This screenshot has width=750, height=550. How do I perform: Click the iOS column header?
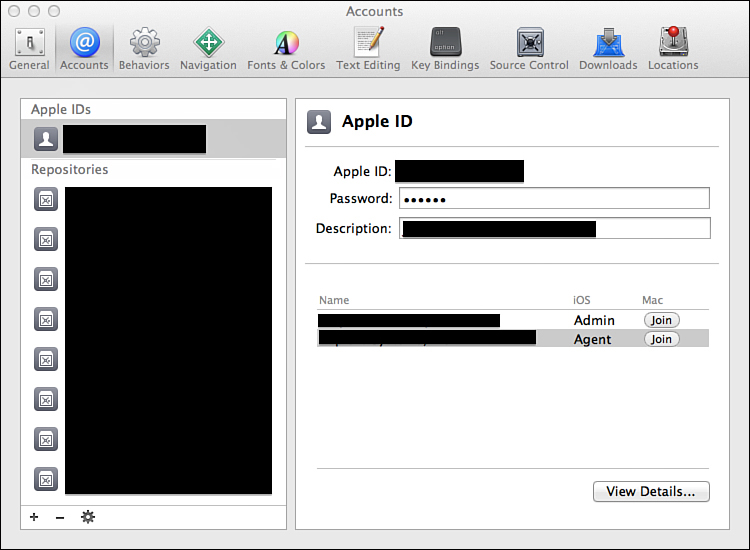(582, 300)
